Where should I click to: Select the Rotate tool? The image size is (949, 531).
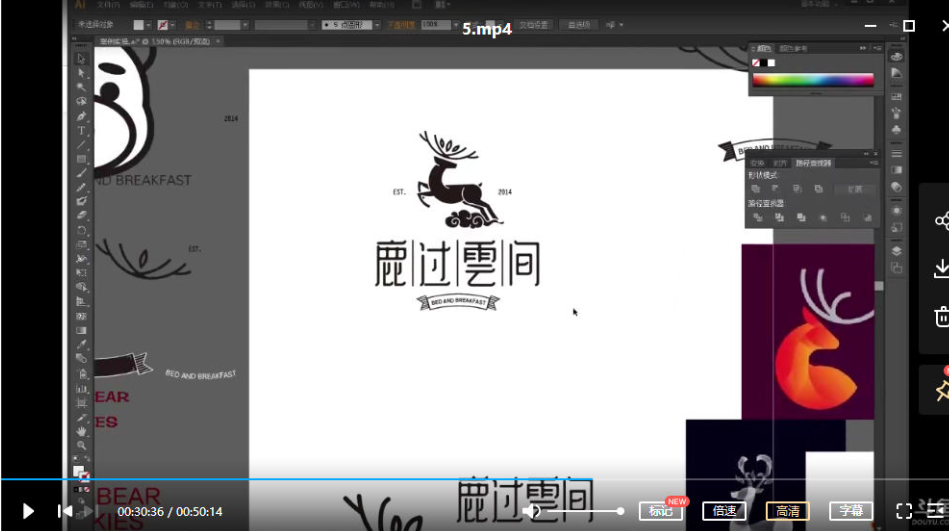[x=81, y=231]
